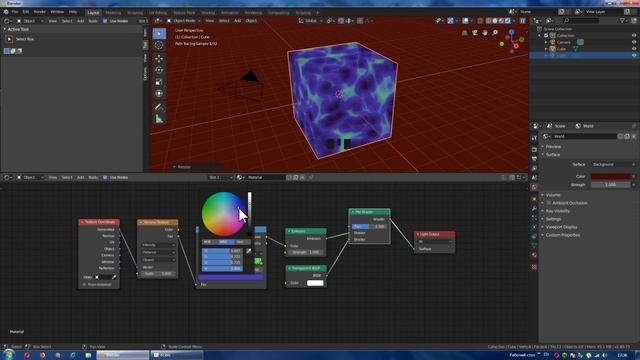
Task: Click the eyedropper in Texture Coordinate Object field
Action: click(x=114, y=277)
